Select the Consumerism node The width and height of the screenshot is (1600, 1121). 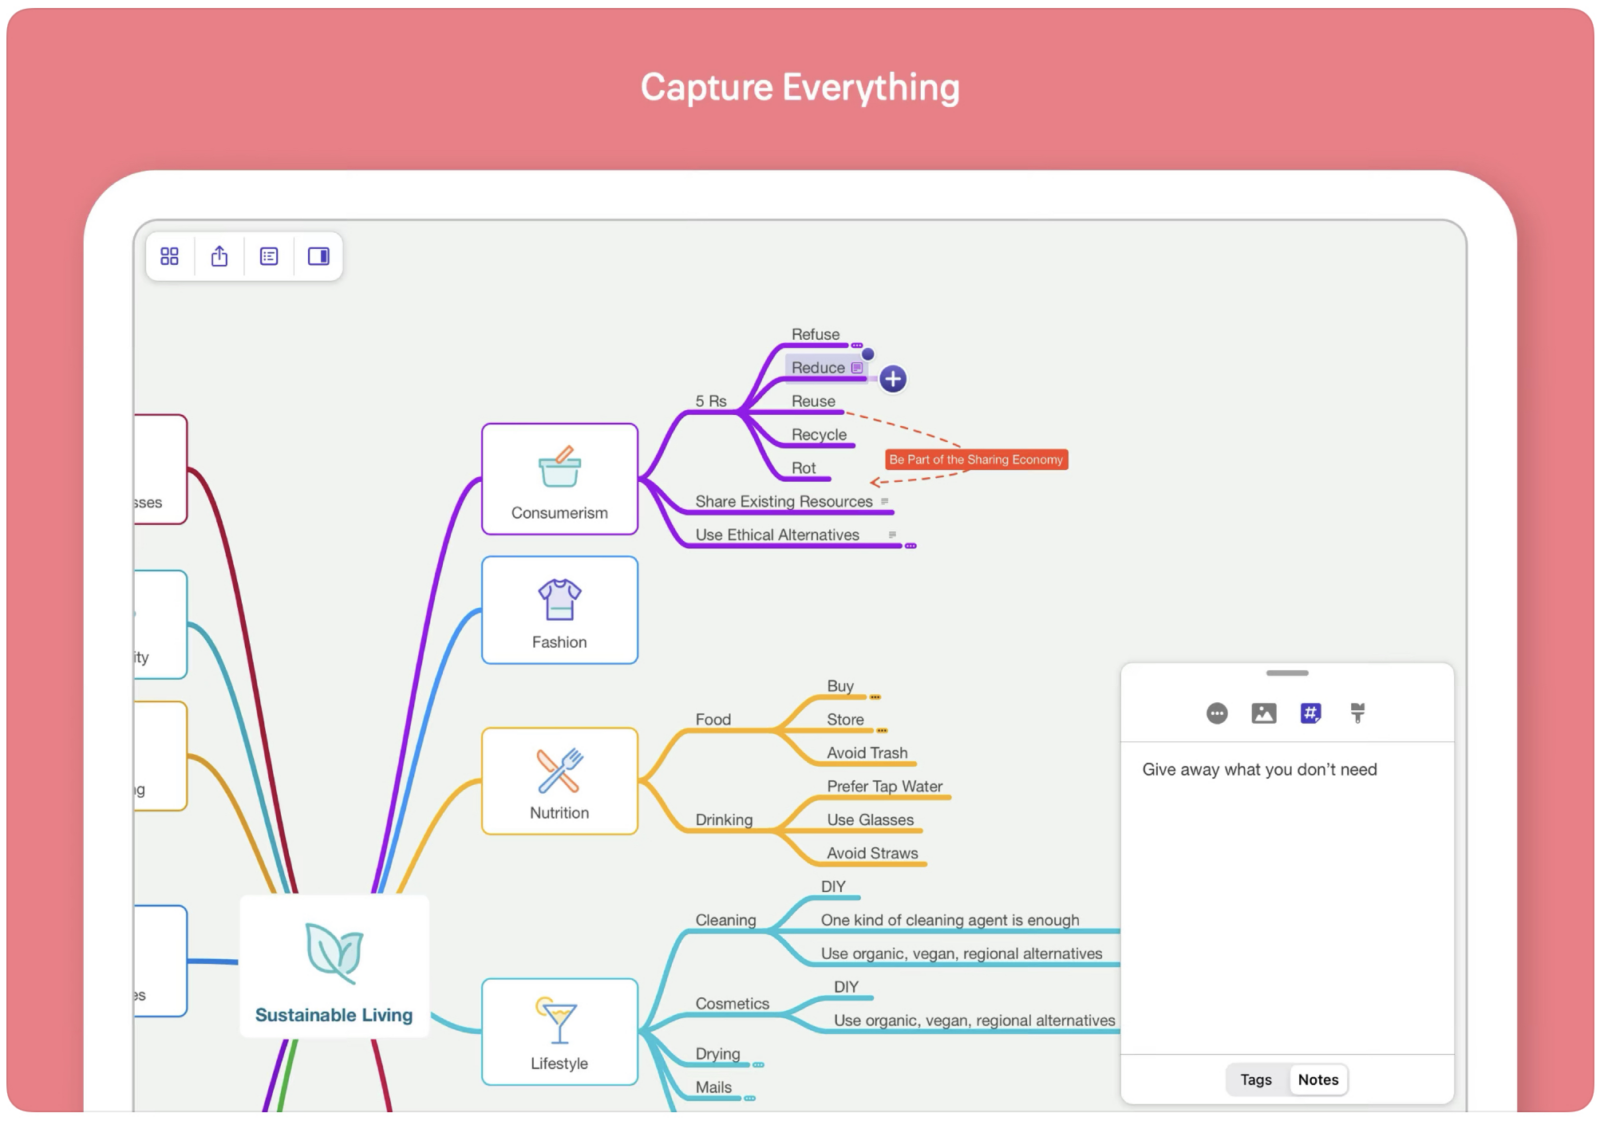pos(559,479)
